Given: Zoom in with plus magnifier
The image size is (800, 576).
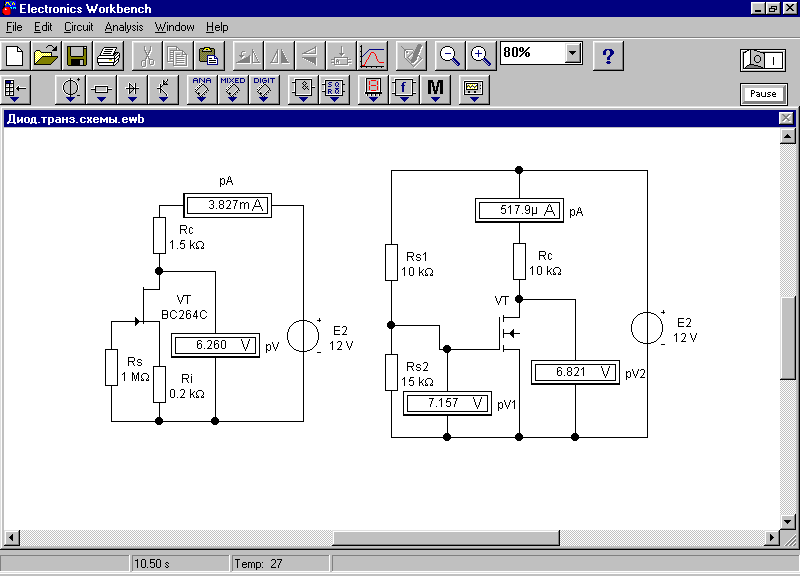Looking at the screenshot, I should (x=481, y=56).
